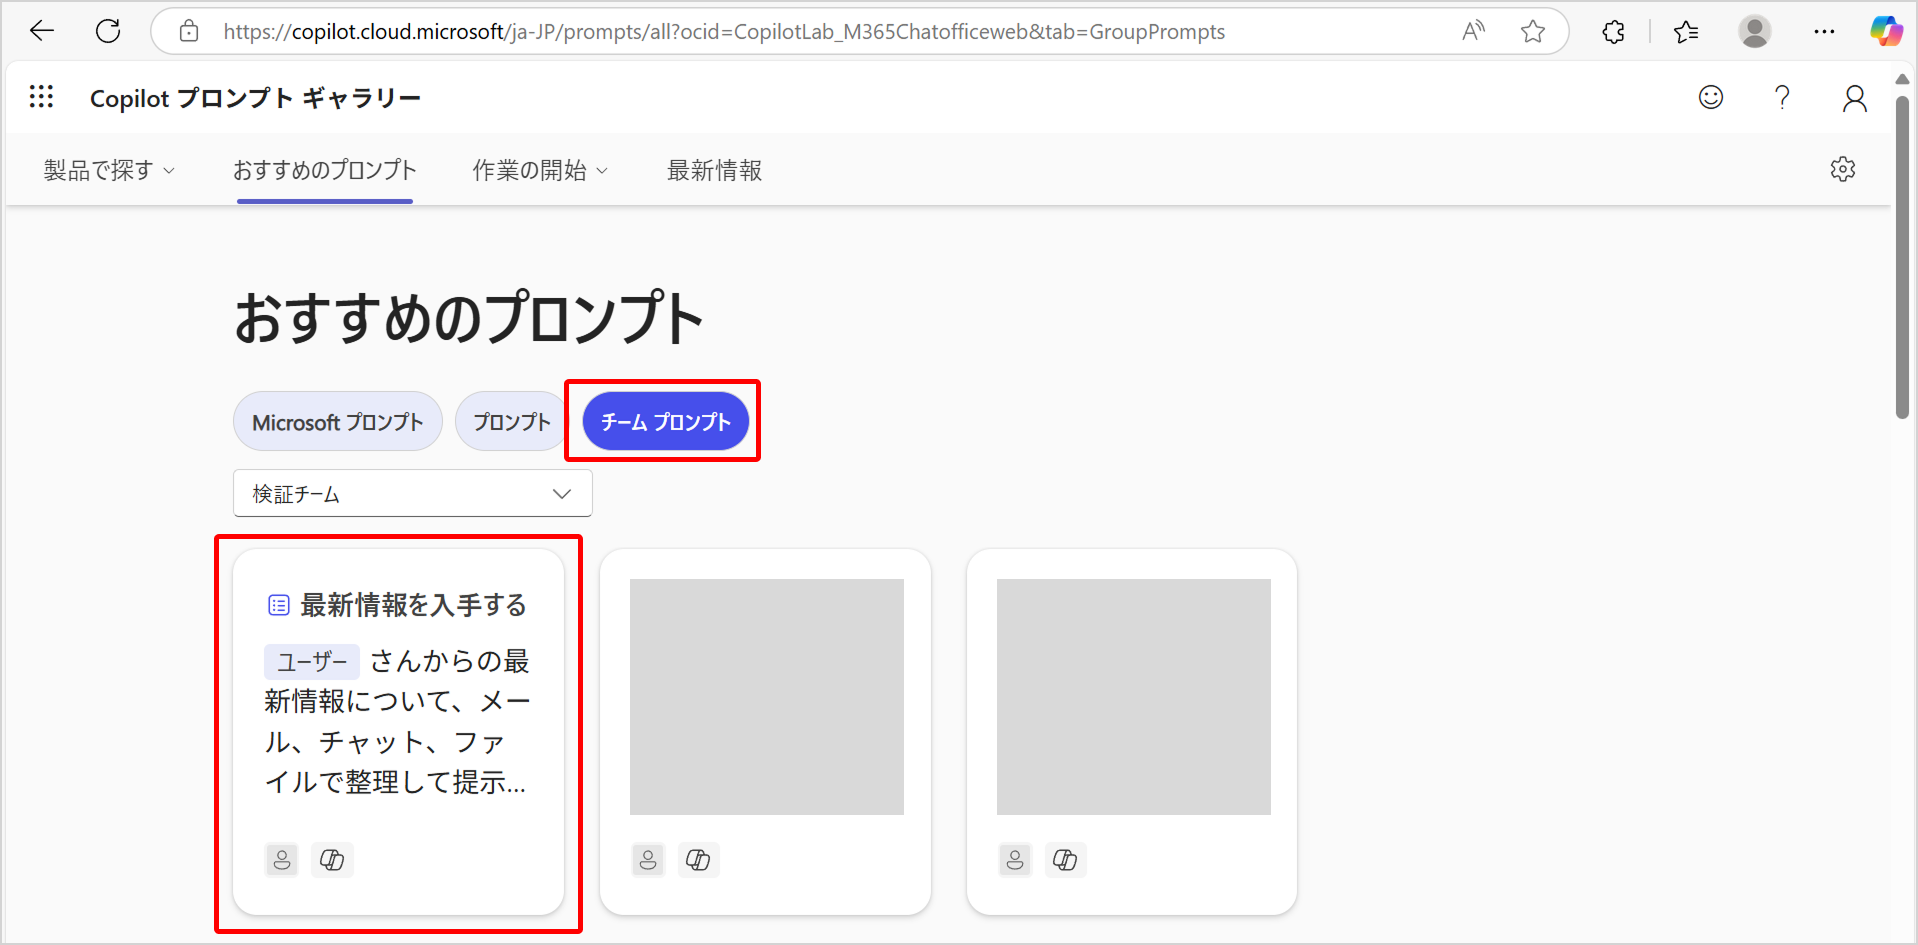Click Copilot icon on 最新情報を入手する card
The height and width of the screenshot is (945, 1918).
pyautogui.click(x=332, y=860)
